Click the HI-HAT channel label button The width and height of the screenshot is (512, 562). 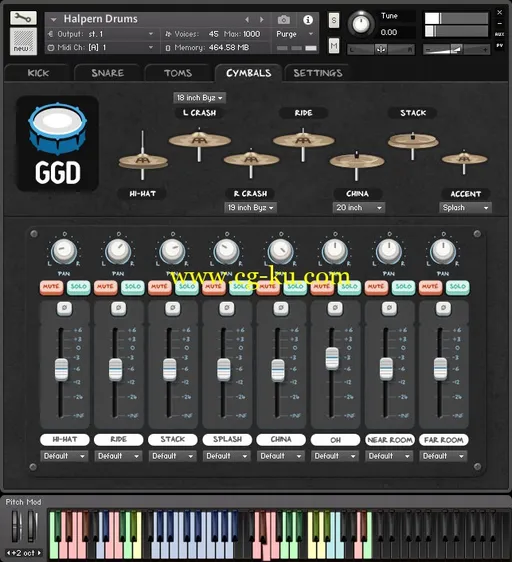coord(65,439)
